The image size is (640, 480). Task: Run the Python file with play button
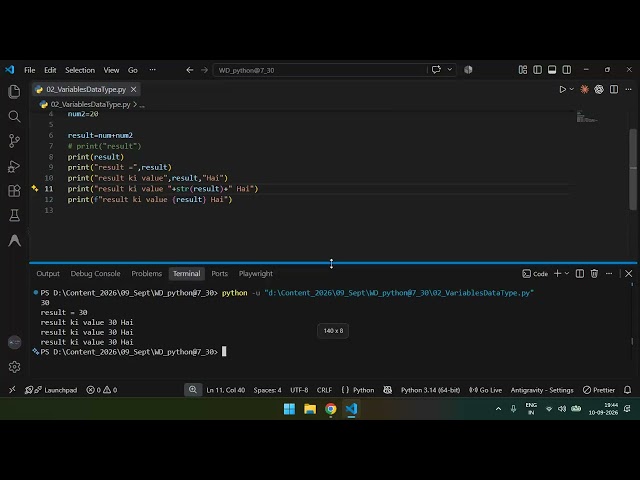tap(562, 89)
